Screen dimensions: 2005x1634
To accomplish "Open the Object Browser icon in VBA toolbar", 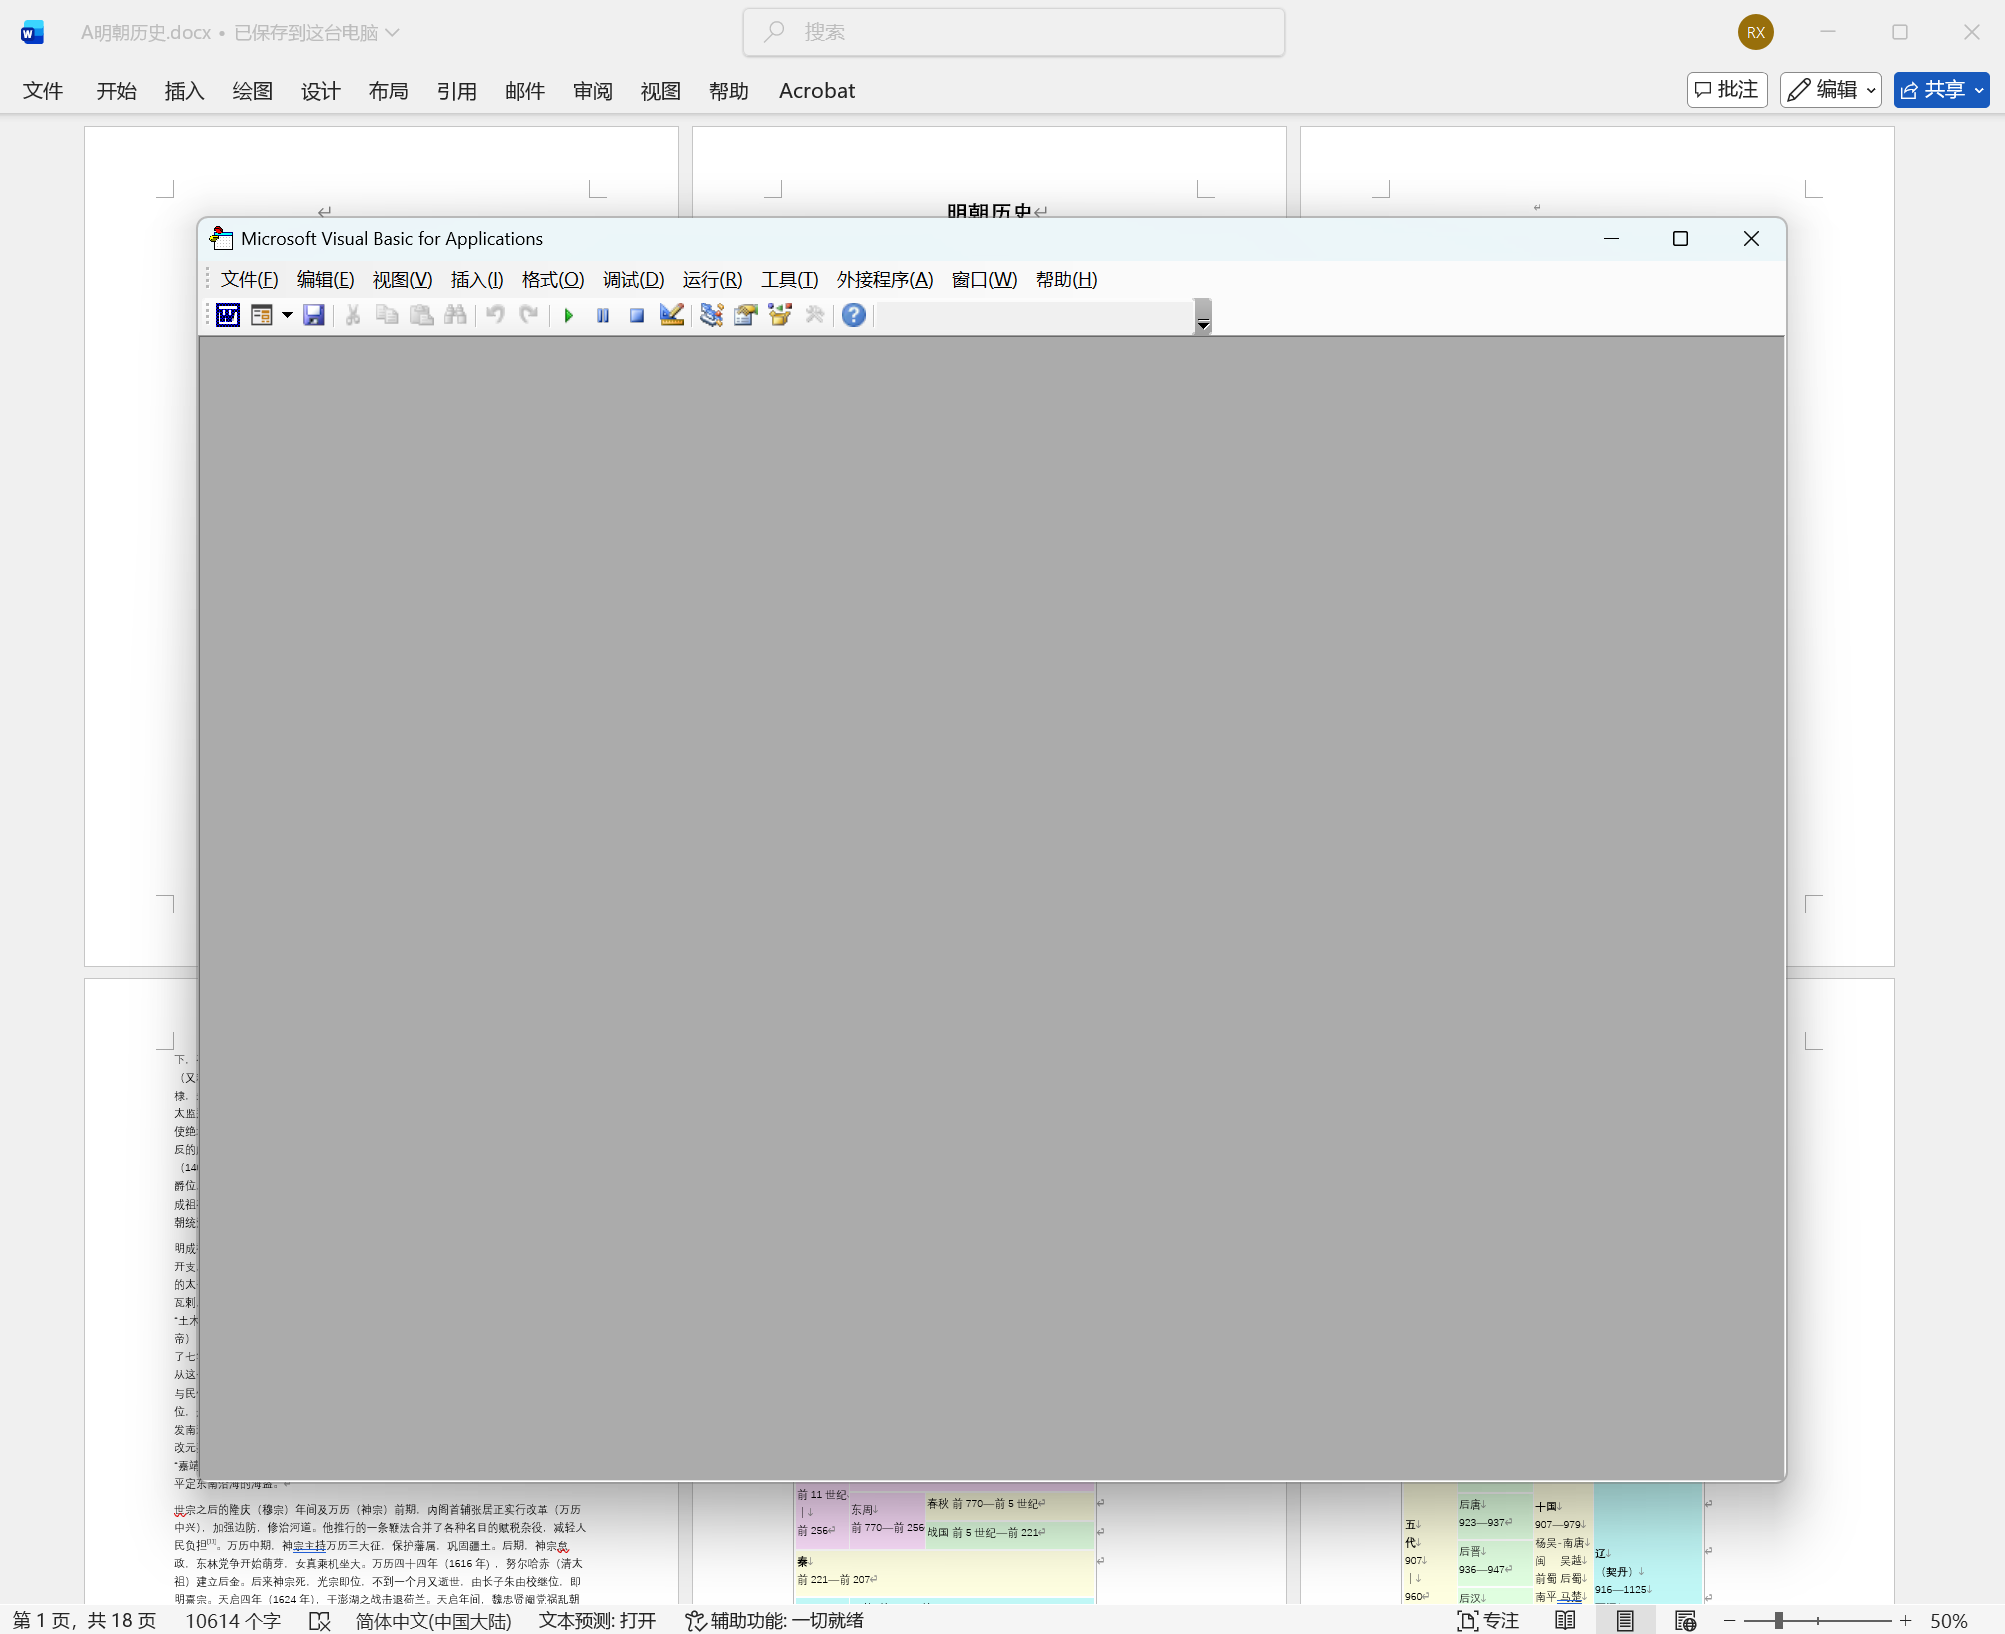I will (779, 315).
